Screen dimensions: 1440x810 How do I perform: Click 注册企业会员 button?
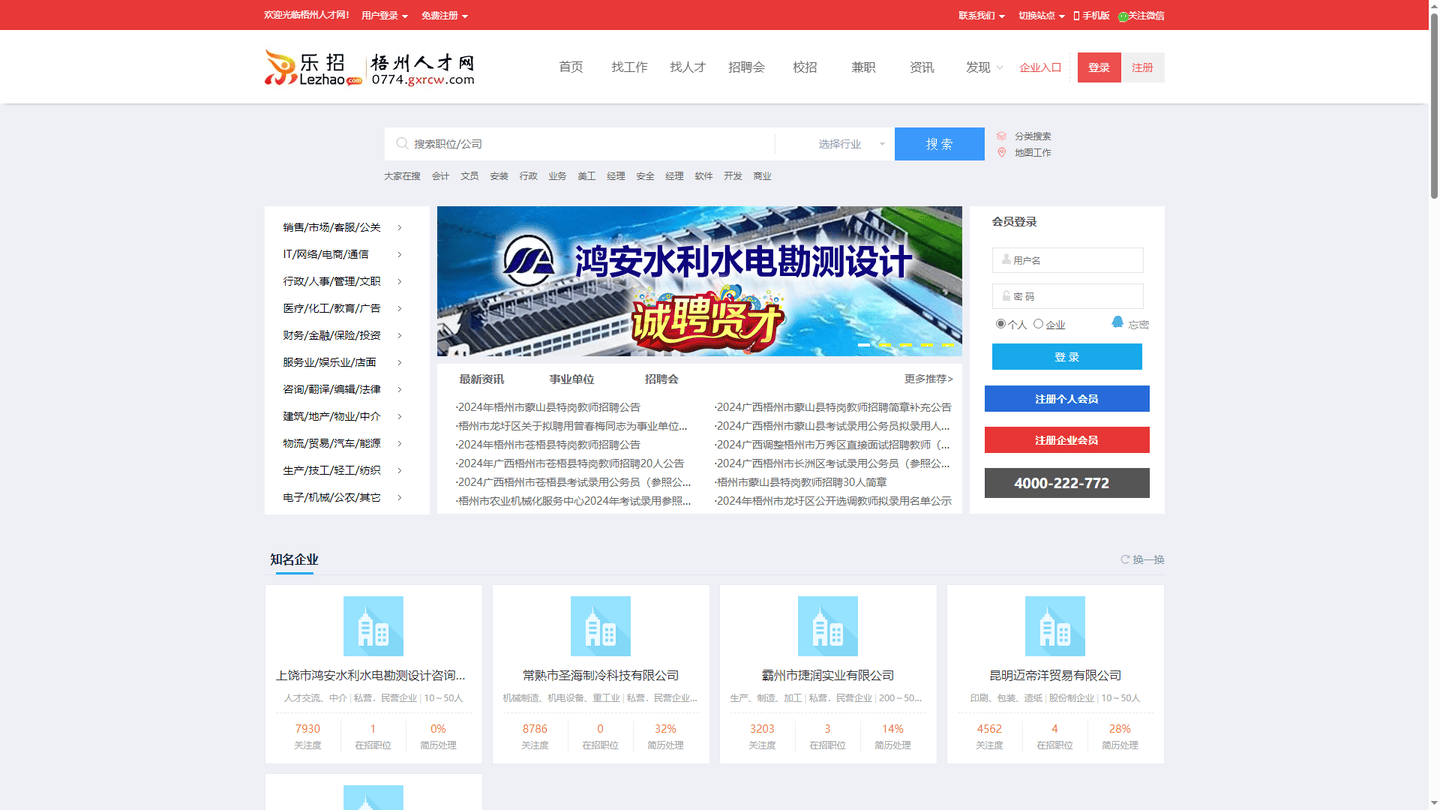tap(1067, 440)
